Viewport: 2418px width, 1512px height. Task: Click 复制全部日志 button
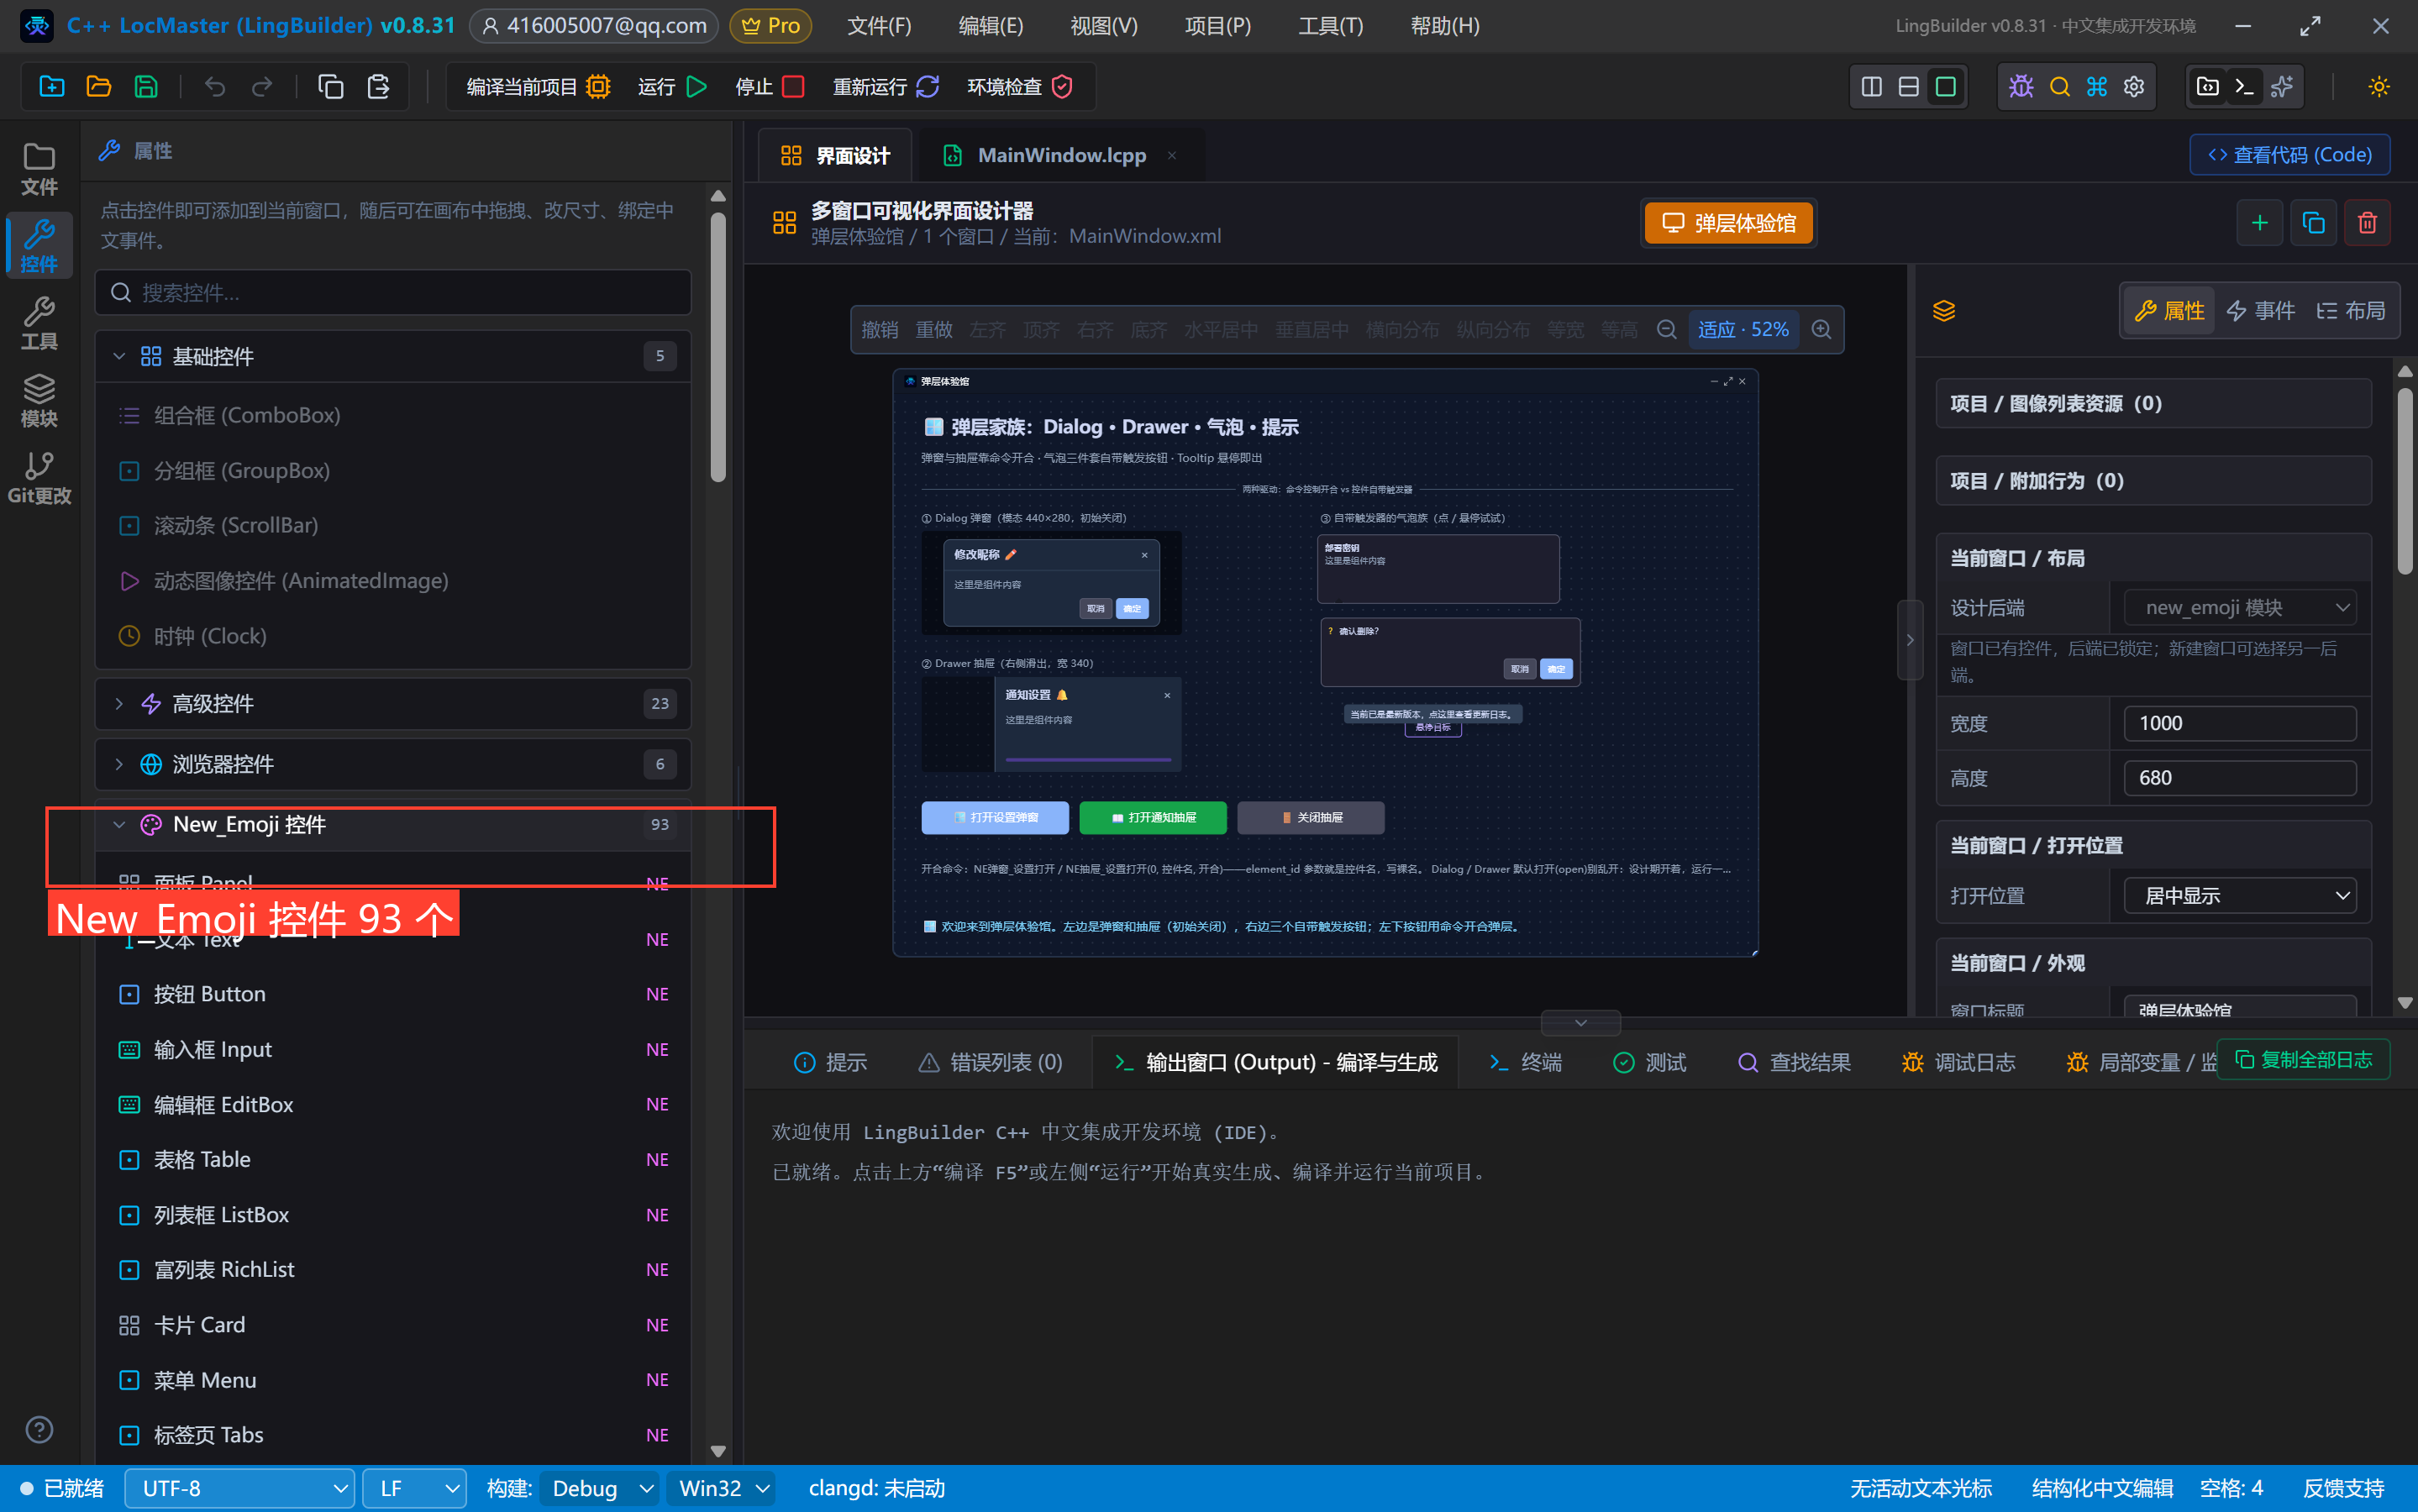(2303, 1059)
